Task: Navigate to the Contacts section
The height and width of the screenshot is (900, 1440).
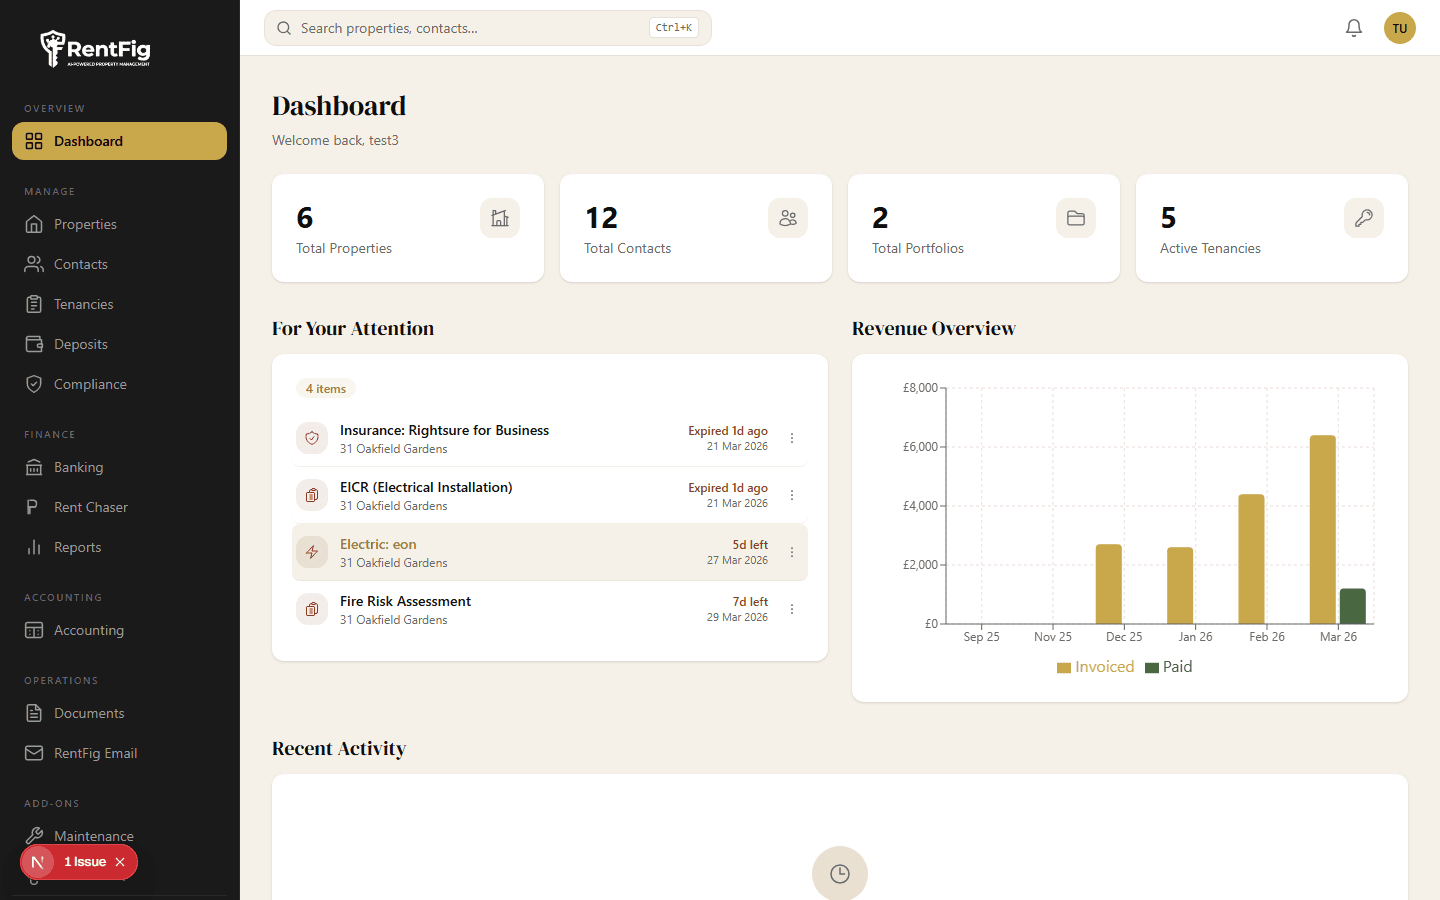Action: (x=81, y=264)
